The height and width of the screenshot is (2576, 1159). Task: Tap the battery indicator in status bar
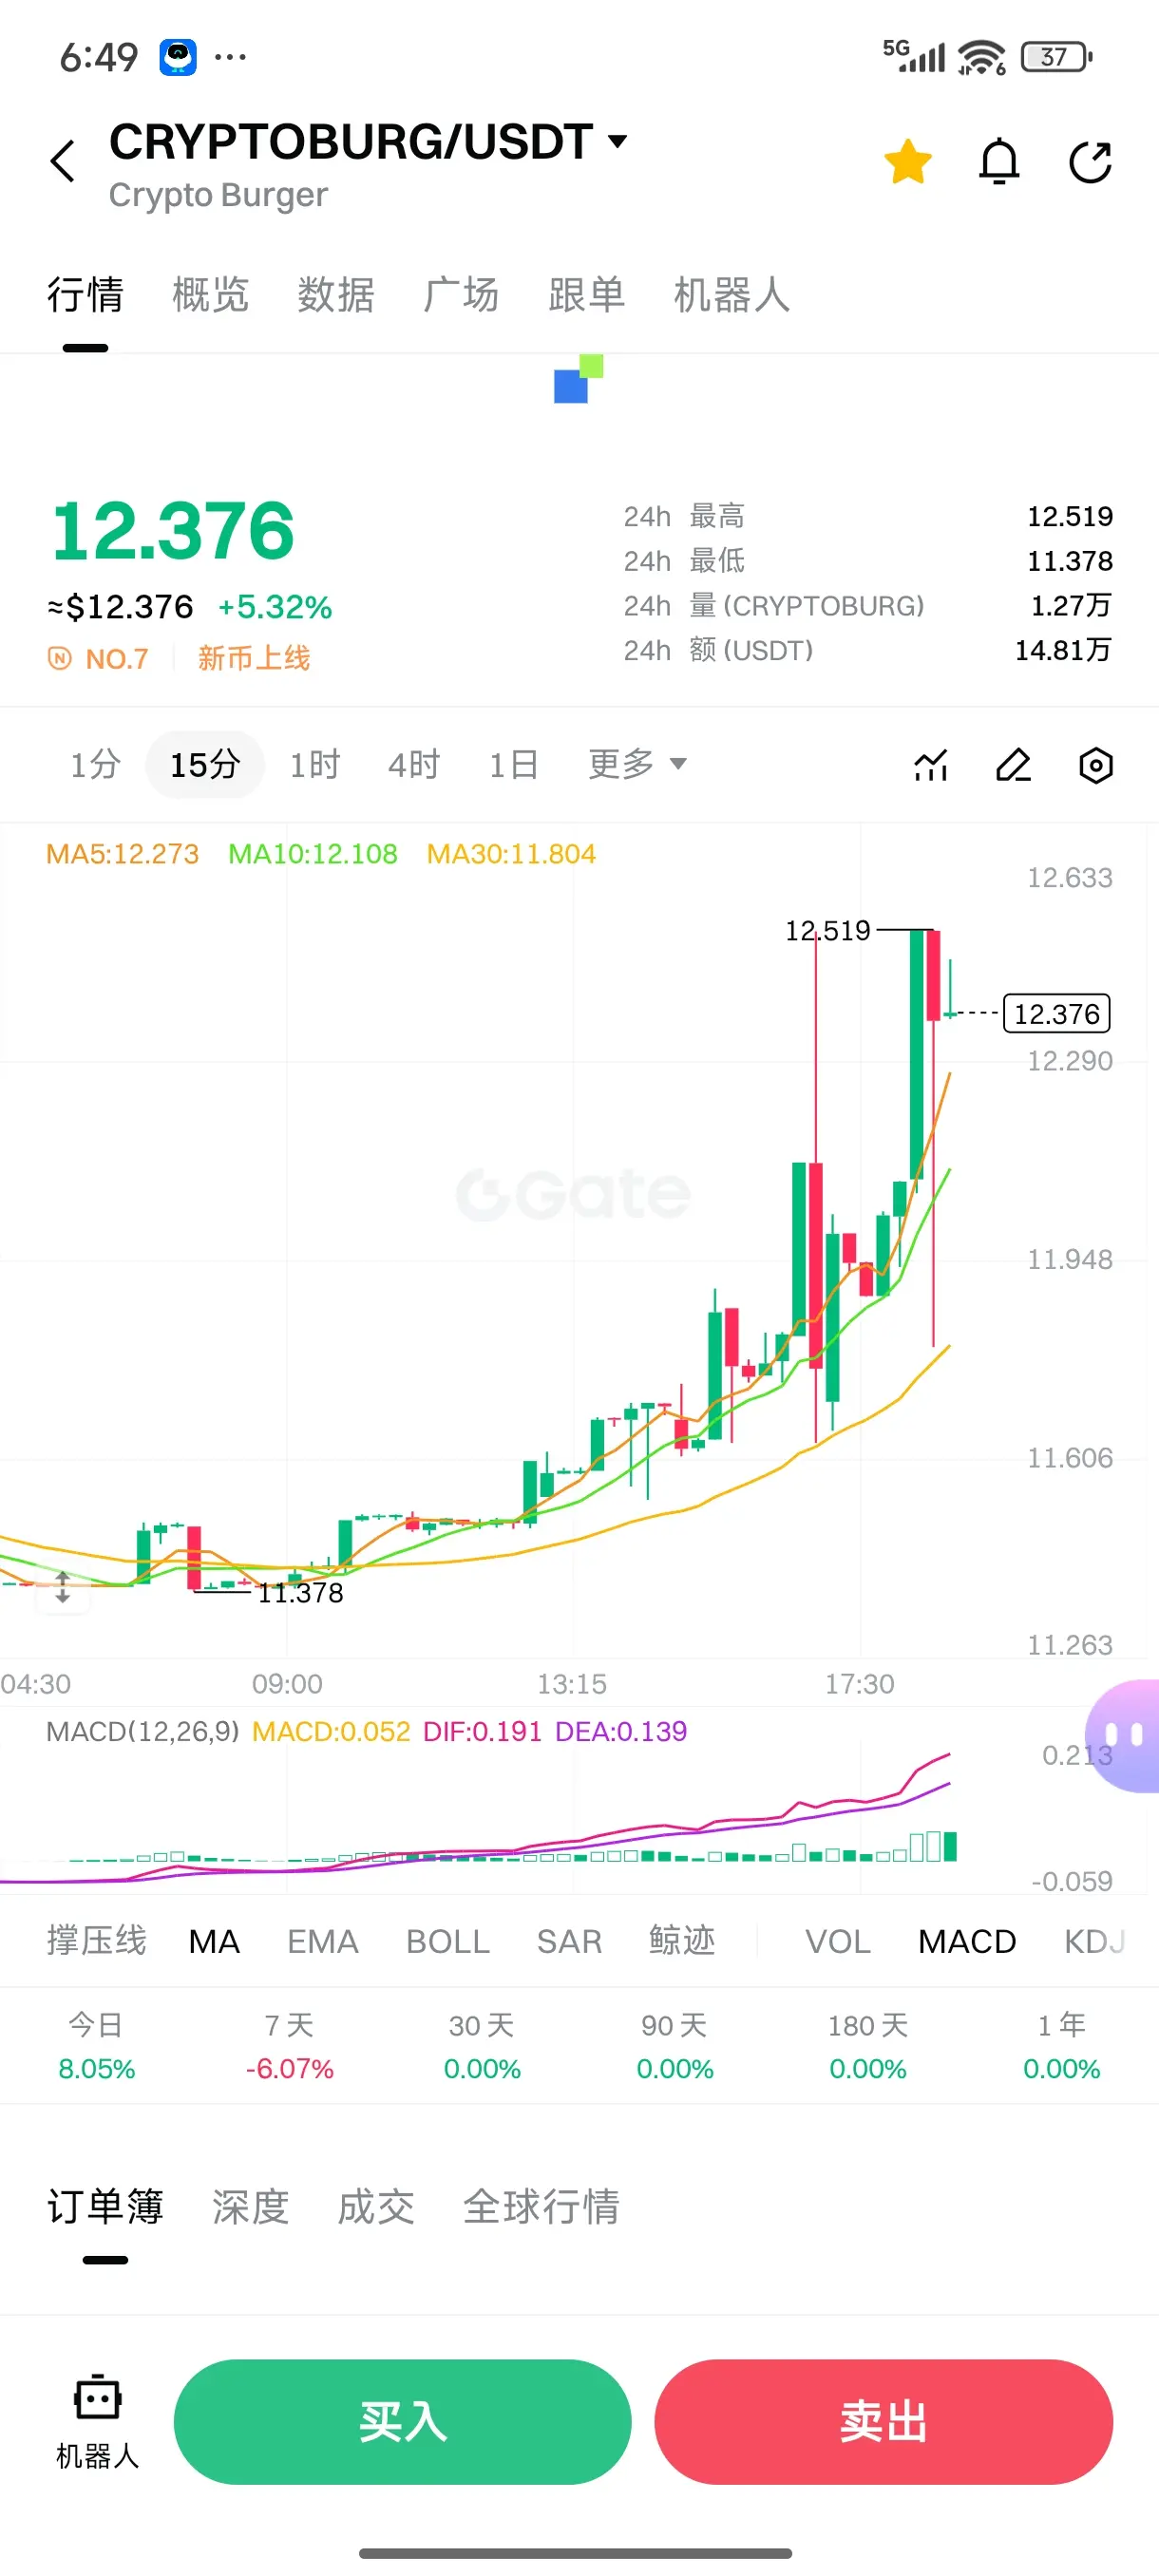[1056, 57]
